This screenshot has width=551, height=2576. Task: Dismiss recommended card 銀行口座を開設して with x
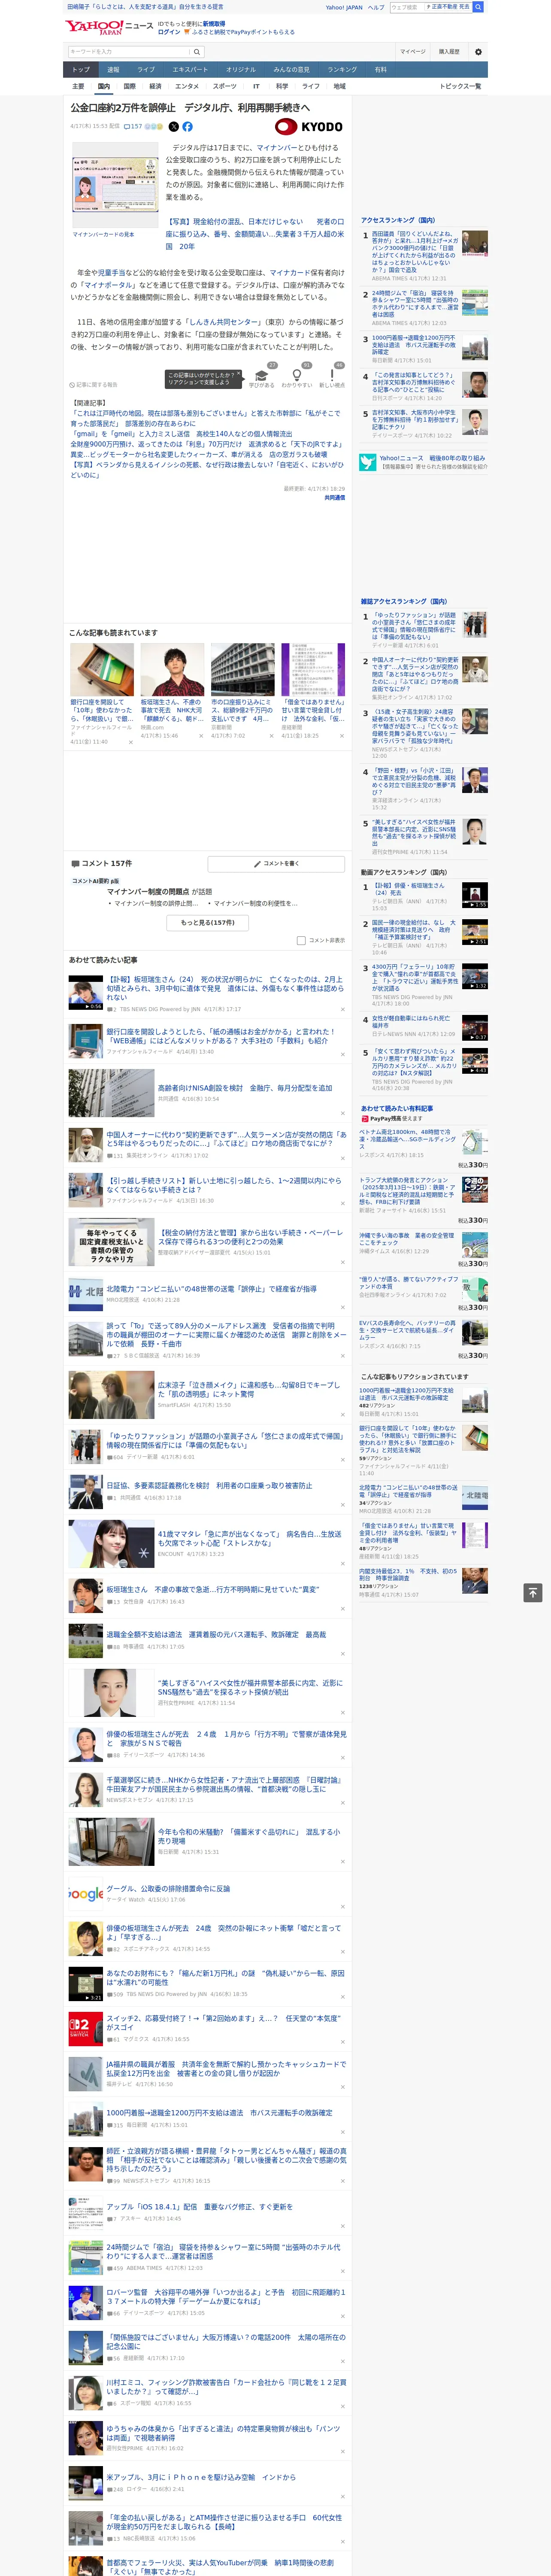(130, 742)
